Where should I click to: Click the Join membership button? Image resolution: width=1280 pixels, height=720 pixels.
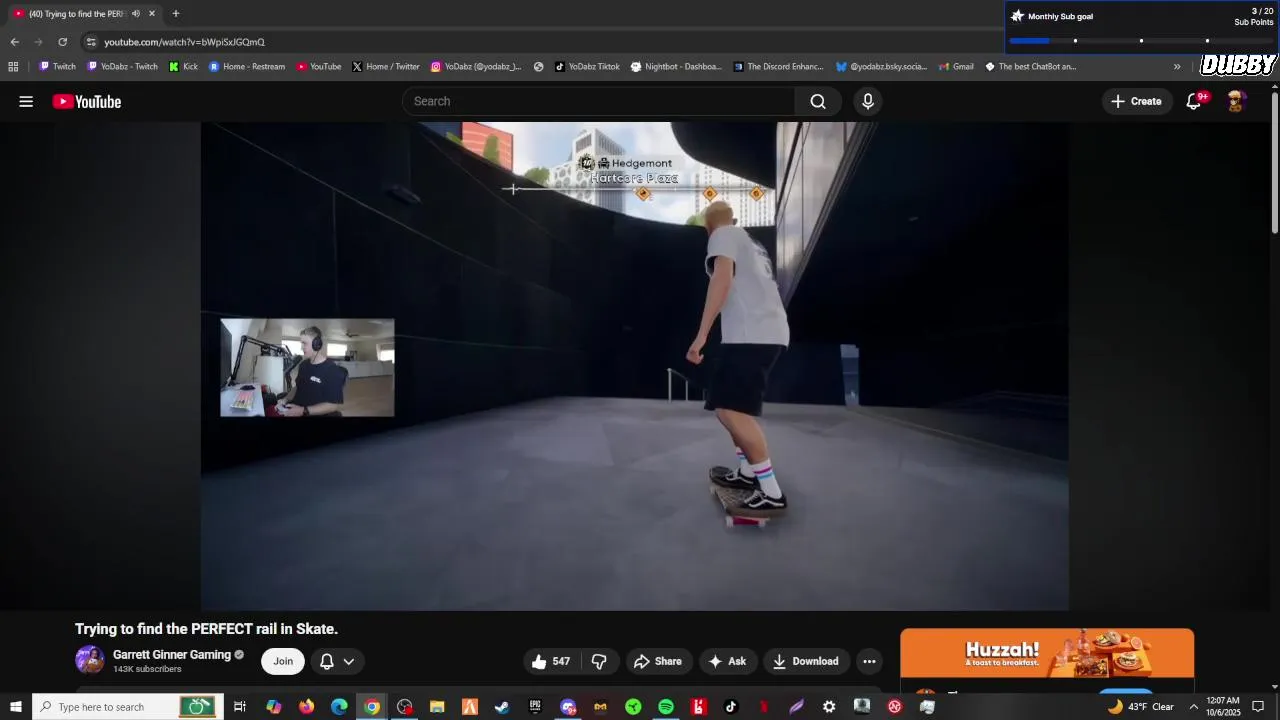click(283, 661)
